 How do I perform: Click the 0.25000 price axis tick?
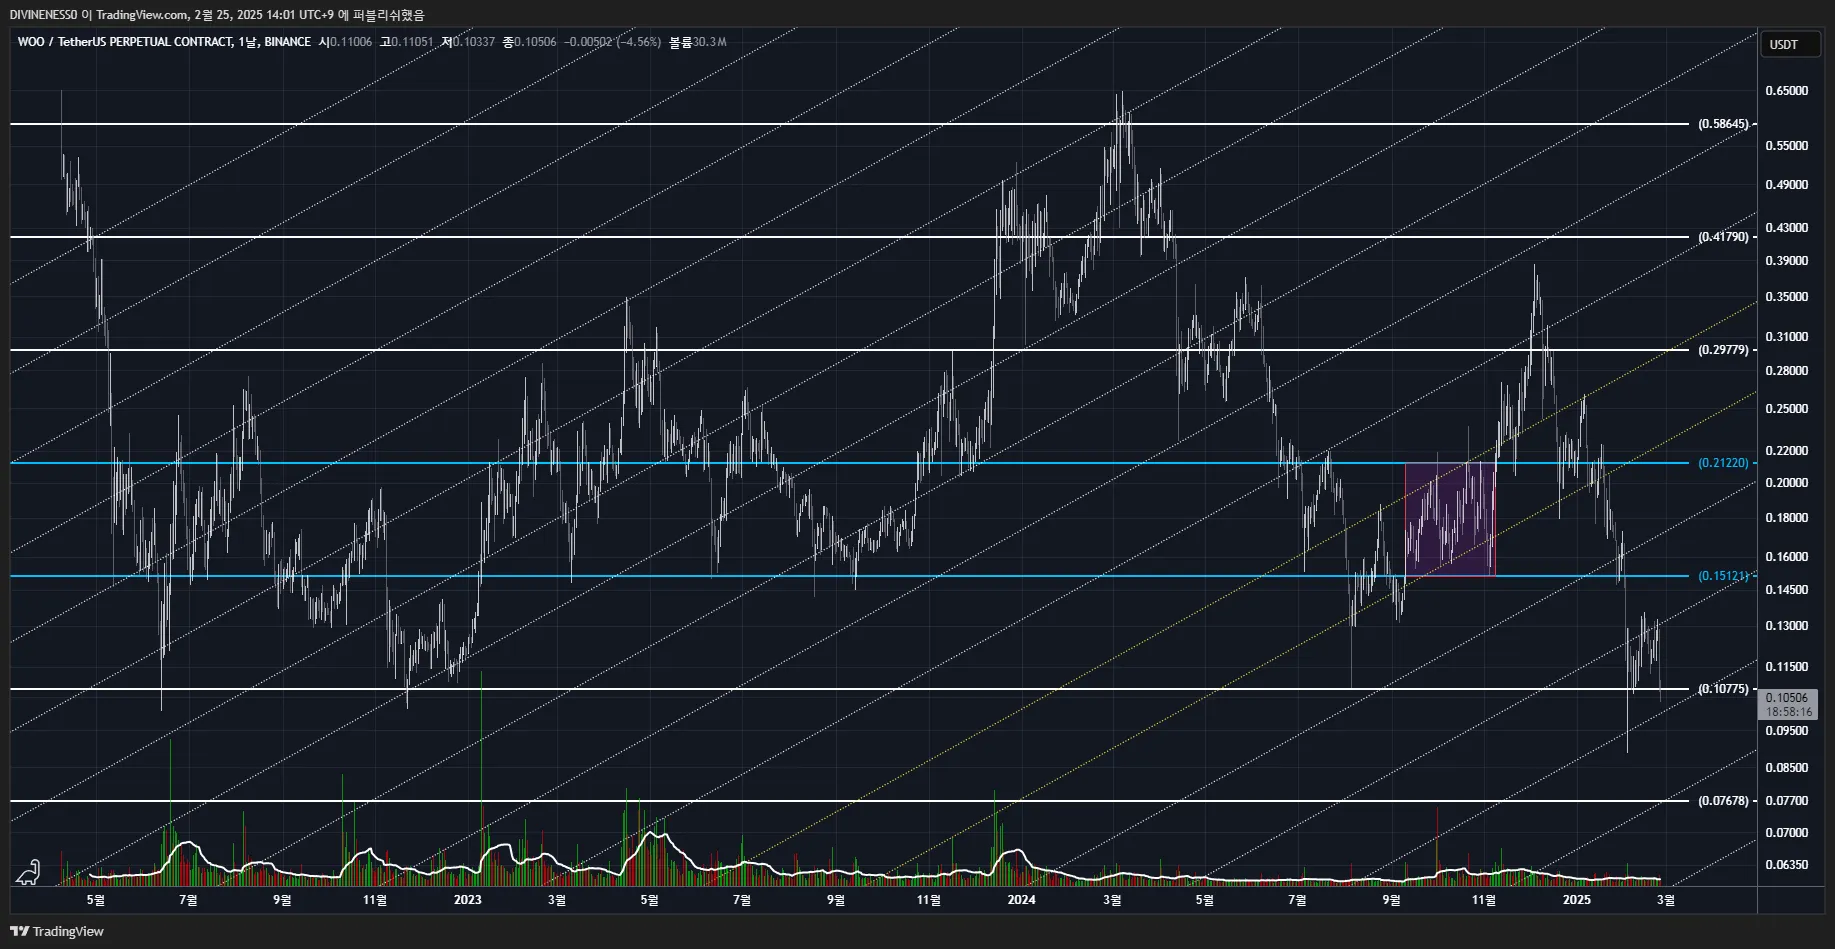1787,409
